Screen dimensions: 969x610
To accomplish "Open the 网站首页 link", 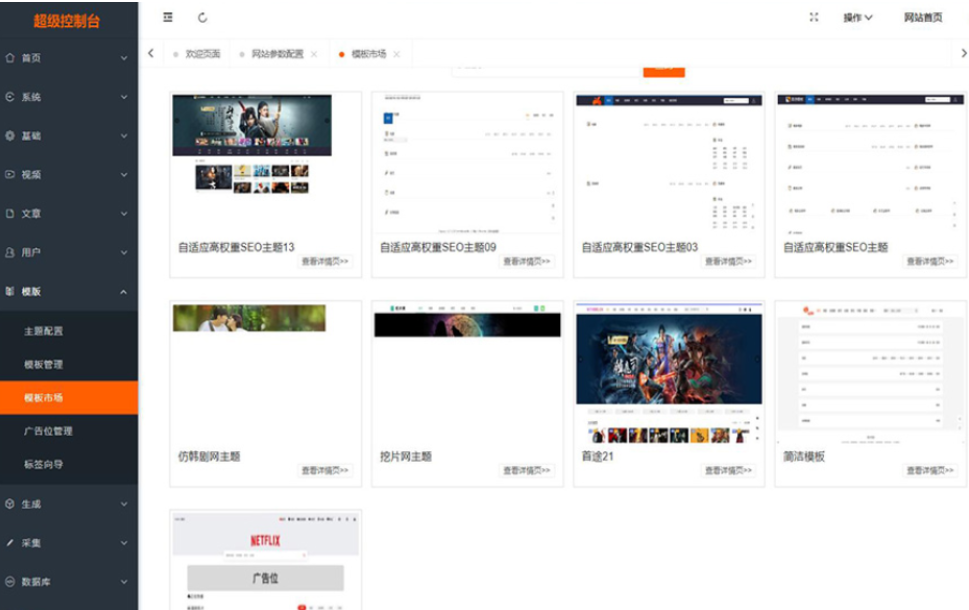I will pos(924,18).
